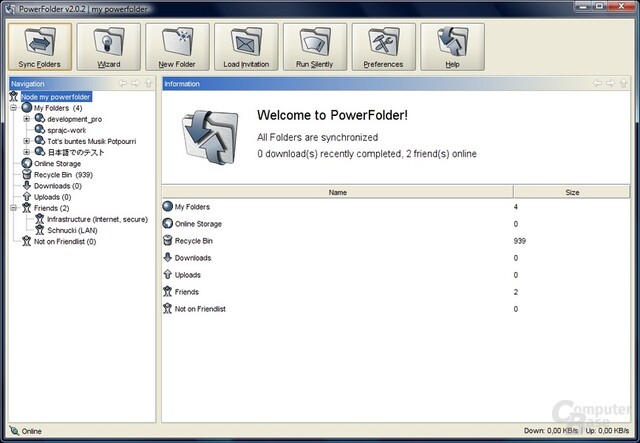Select Not on Friendlist (0) node
Image resolution: width=640 pixels, height=443 pixels.
coord(65,241)
